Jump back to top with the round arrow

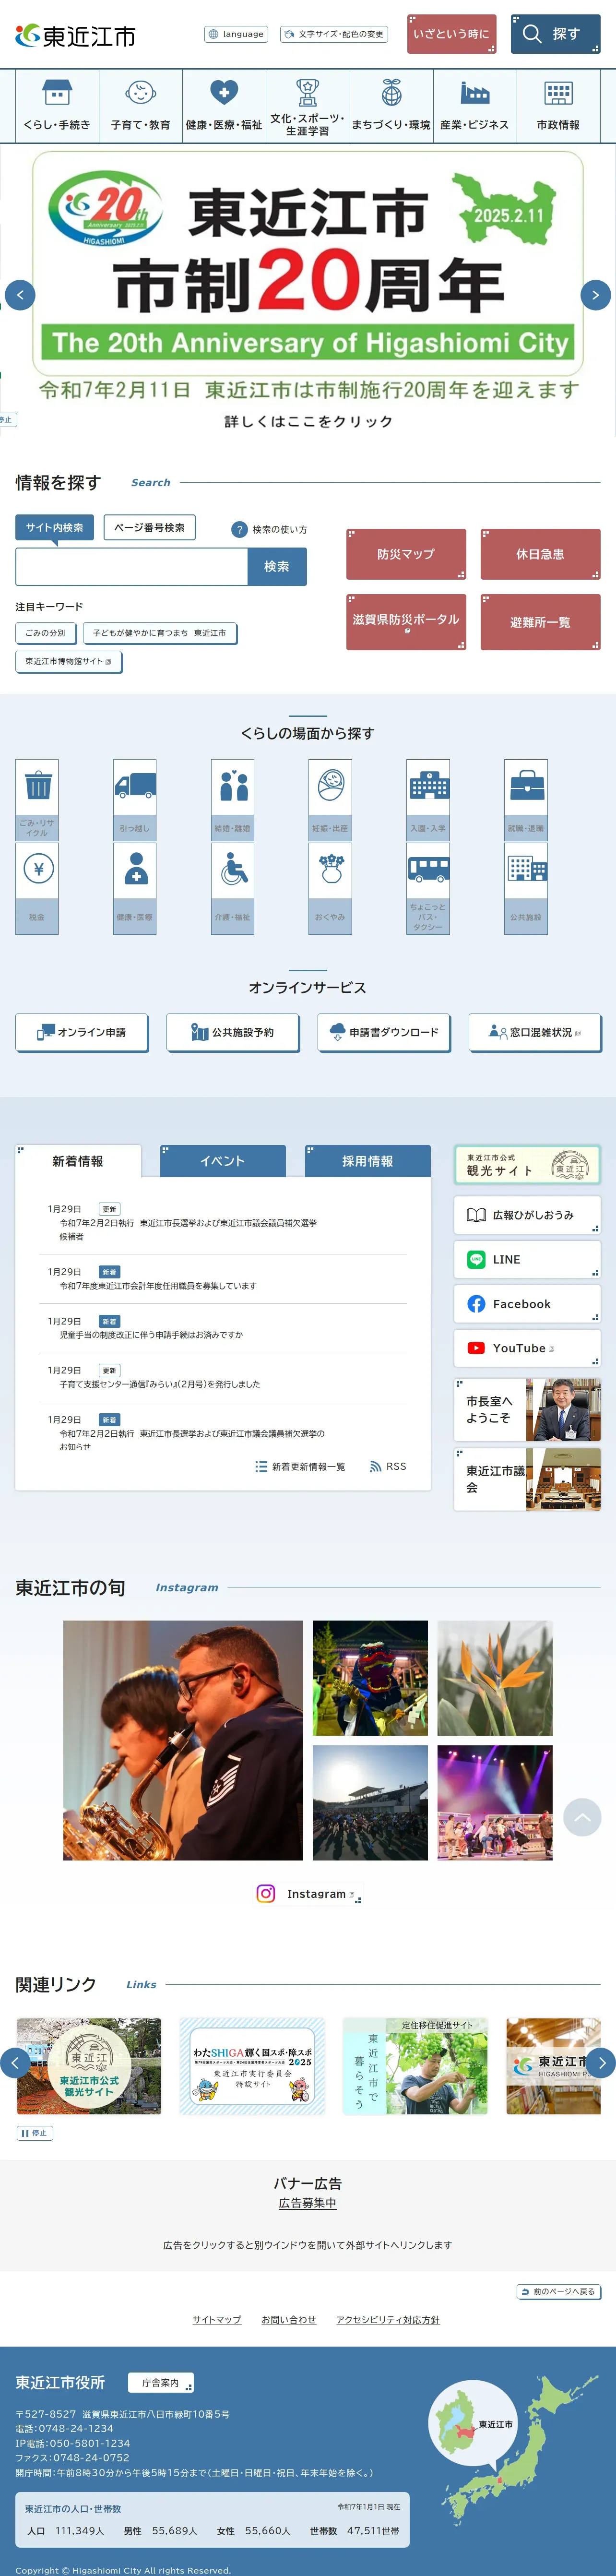tap(582, 1817)
